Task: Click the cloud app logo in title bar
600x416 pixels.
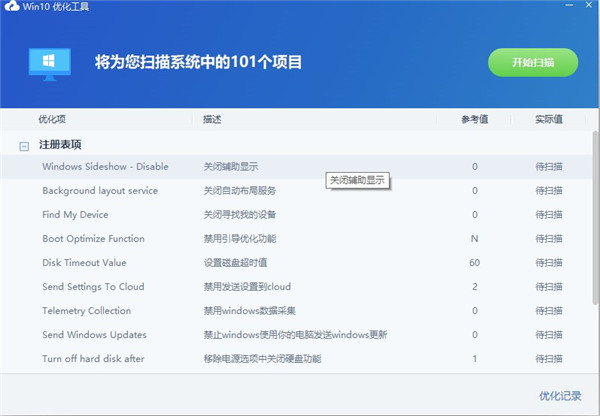Action: point(11,6)
